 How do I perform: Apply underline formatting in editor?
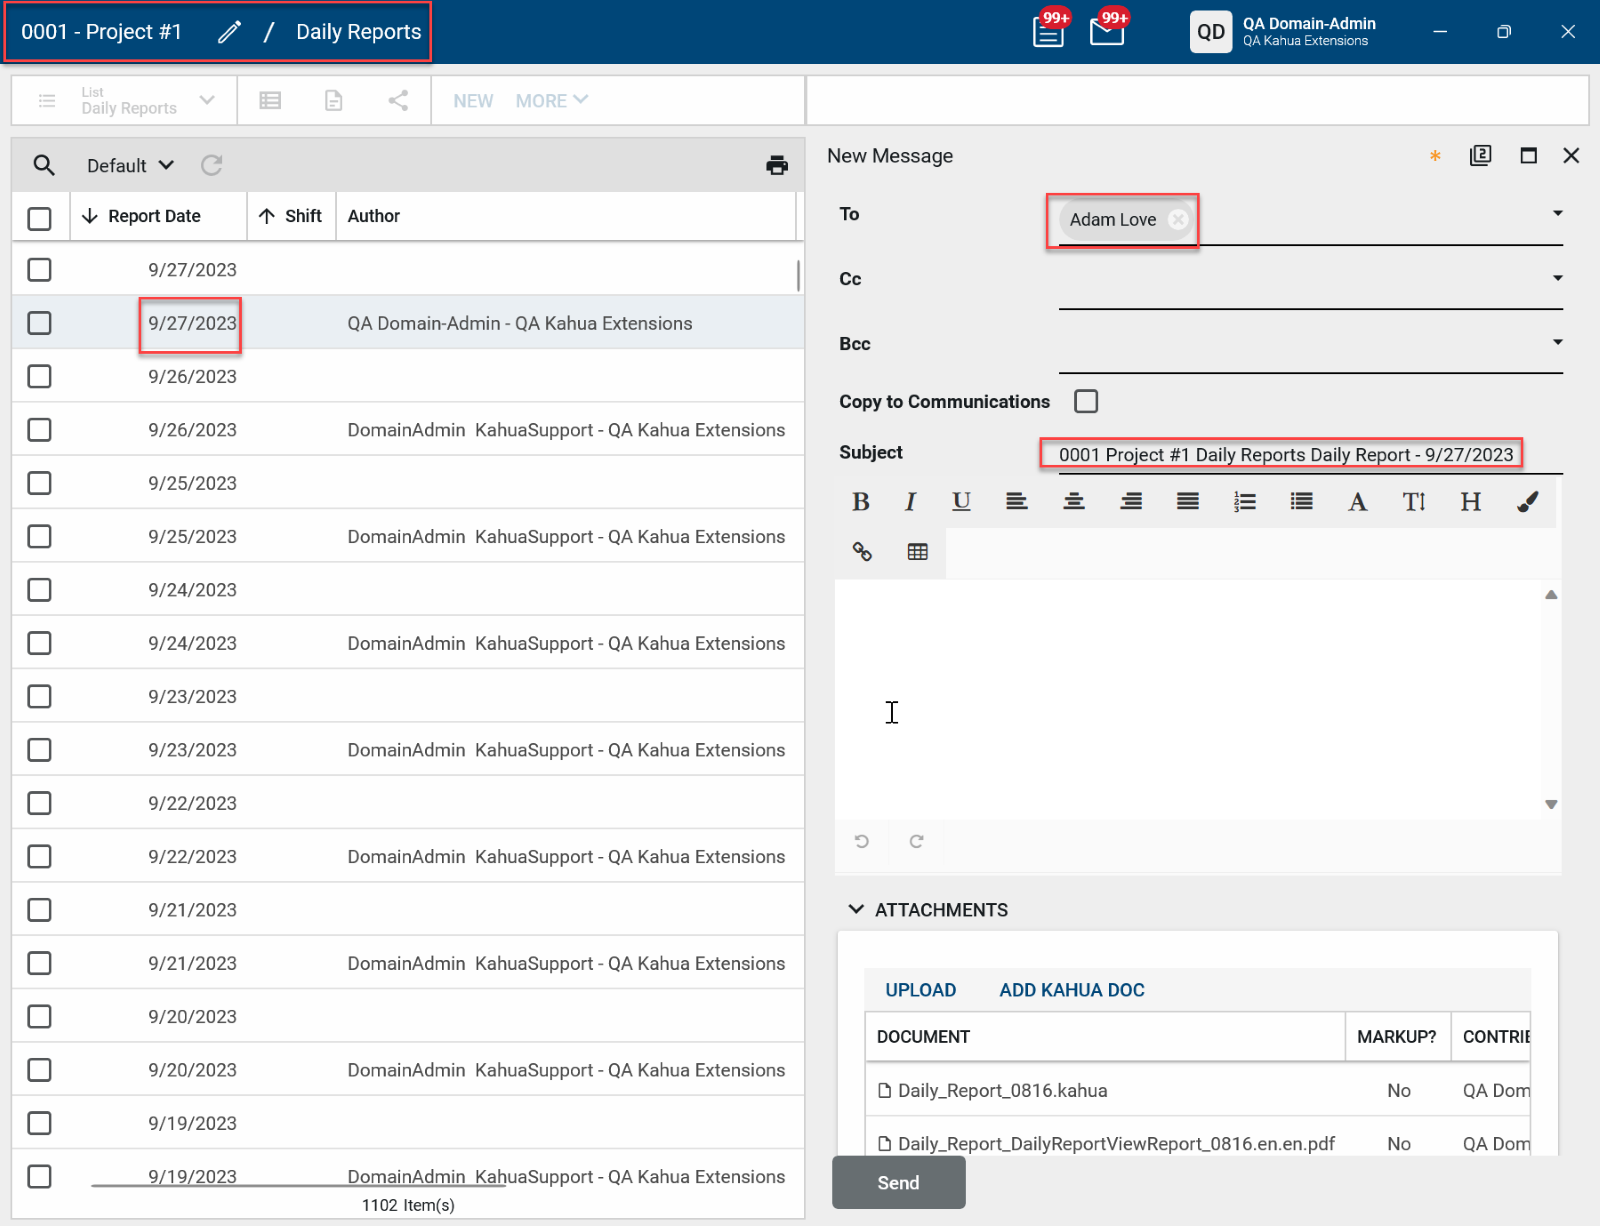pyautogui.click(x=961, y=502)
